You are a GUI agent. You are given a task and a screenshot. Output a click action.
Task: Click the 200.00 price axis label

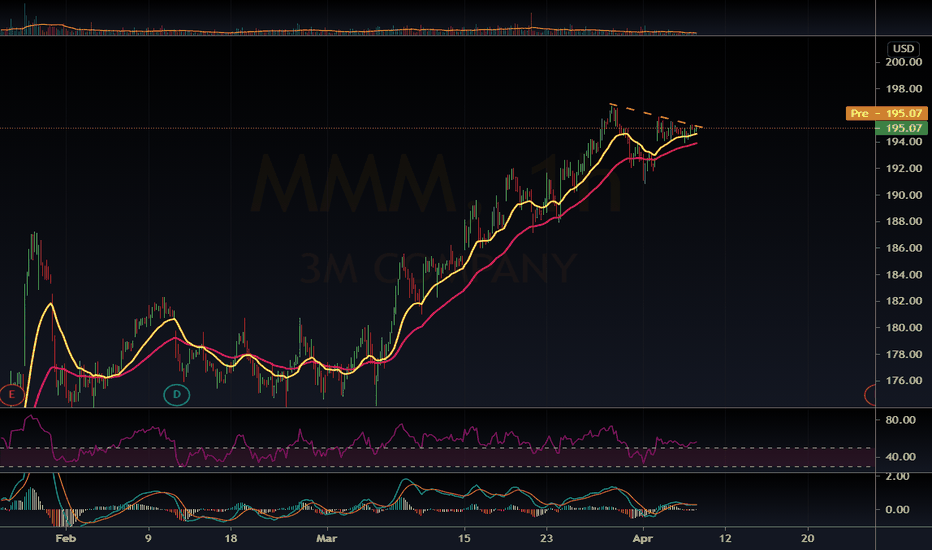coord(903,62)
